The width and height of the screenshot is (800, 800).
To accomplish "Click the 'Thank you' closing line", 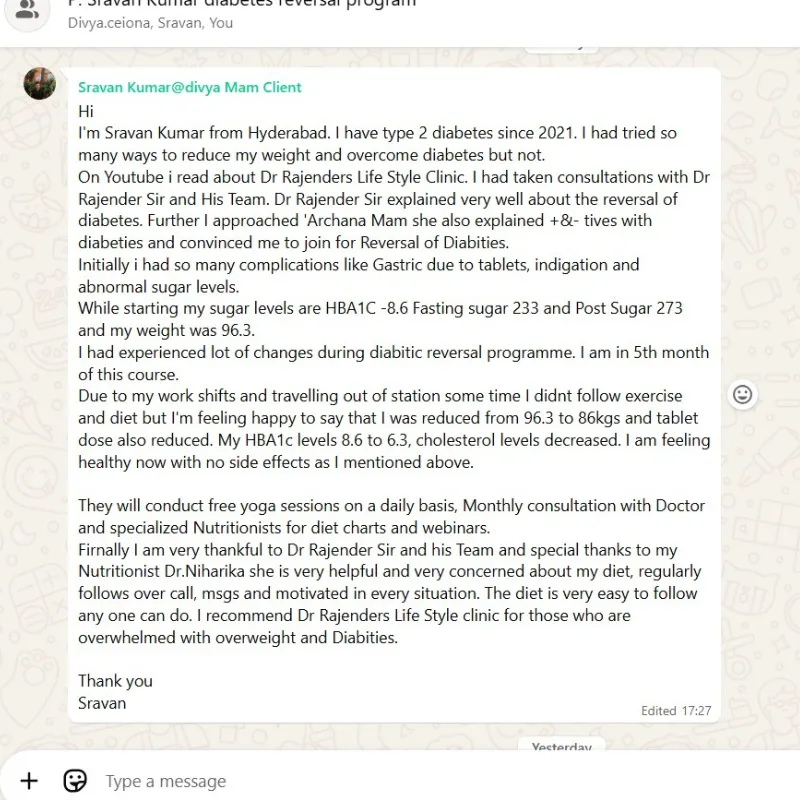I will (116, 681).
